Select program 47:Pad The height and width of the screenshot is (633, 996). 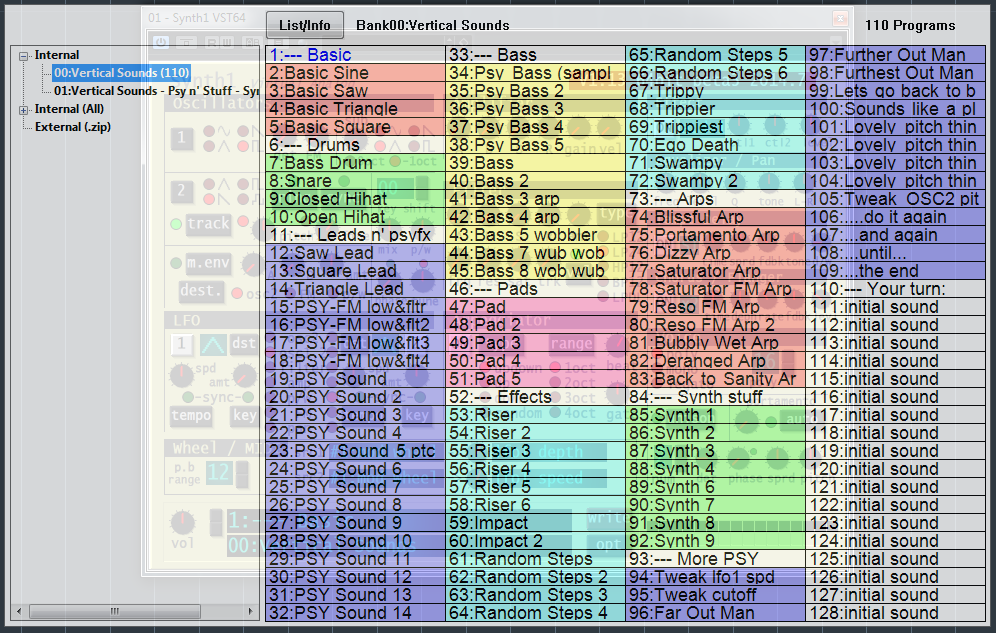[477, 307]
